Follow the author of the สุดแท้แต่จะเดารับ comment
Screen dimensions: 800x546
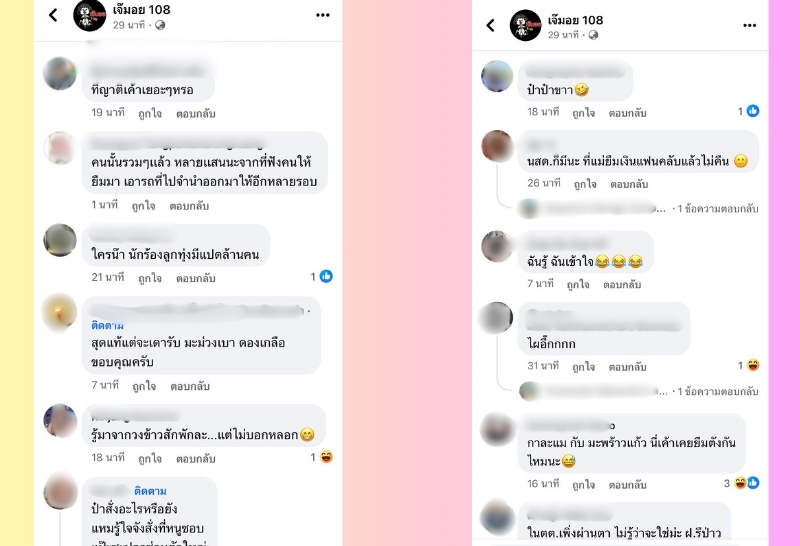coord(107,325)
